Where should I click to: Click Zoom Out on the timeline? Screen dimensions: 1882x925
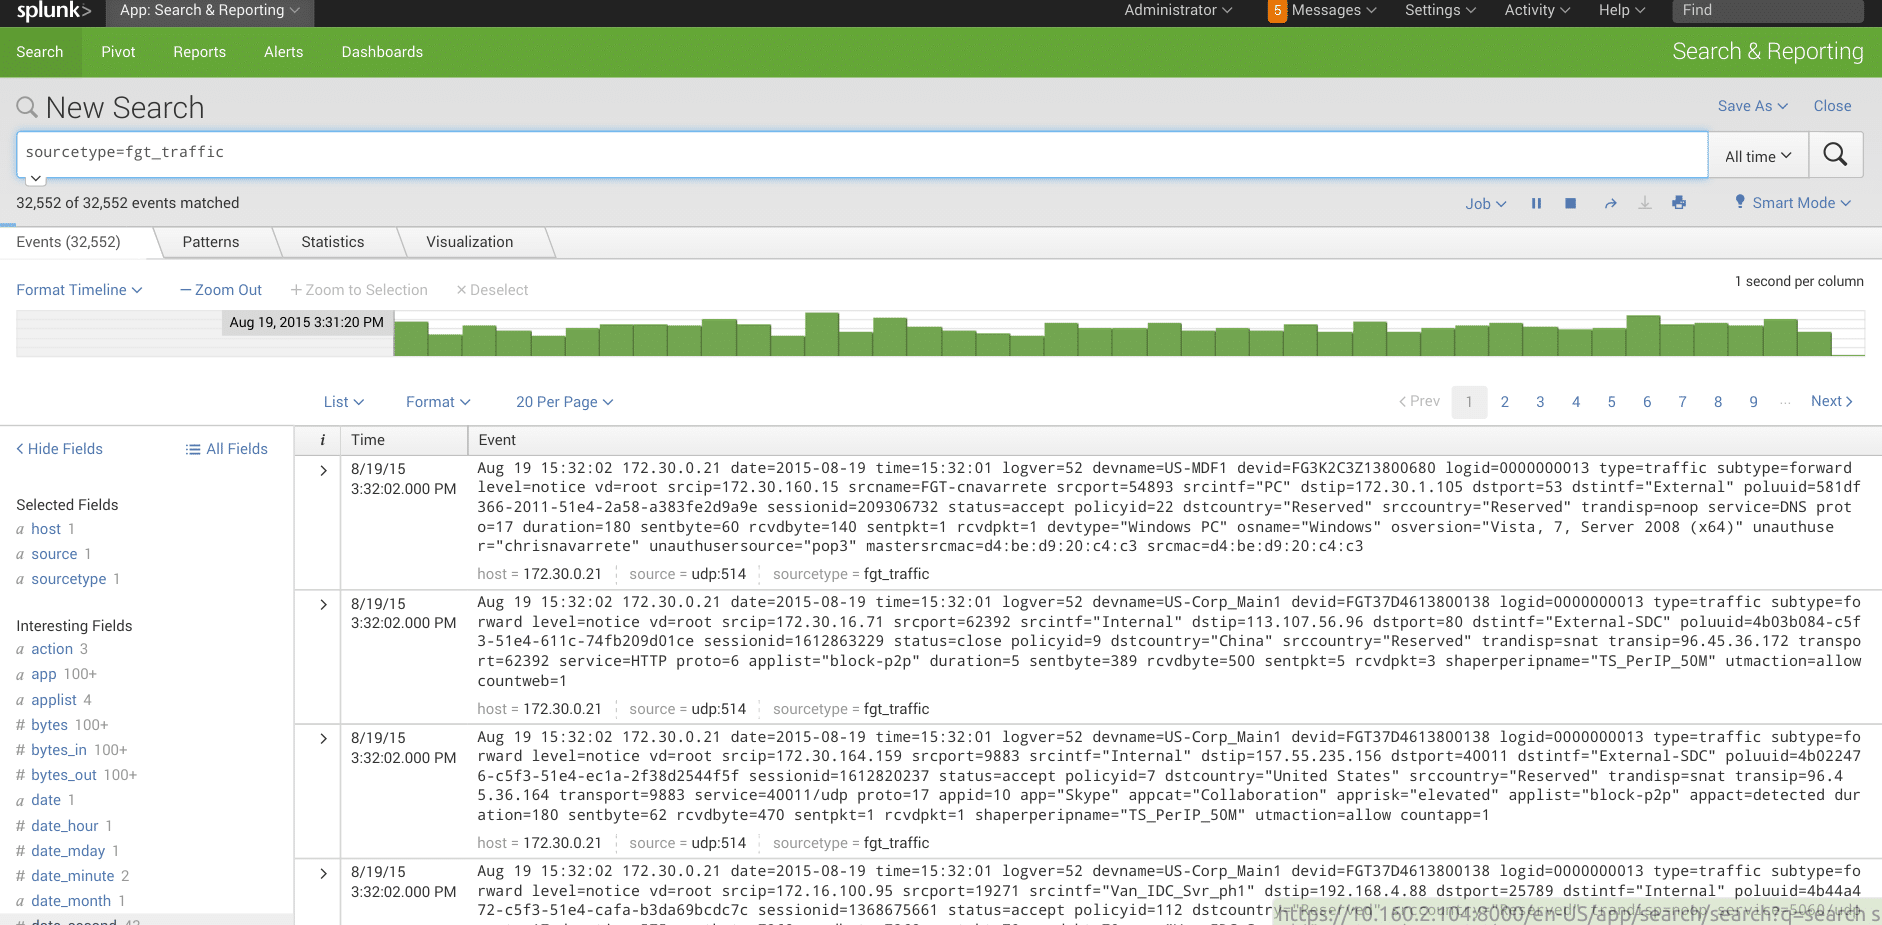[221, 290]
